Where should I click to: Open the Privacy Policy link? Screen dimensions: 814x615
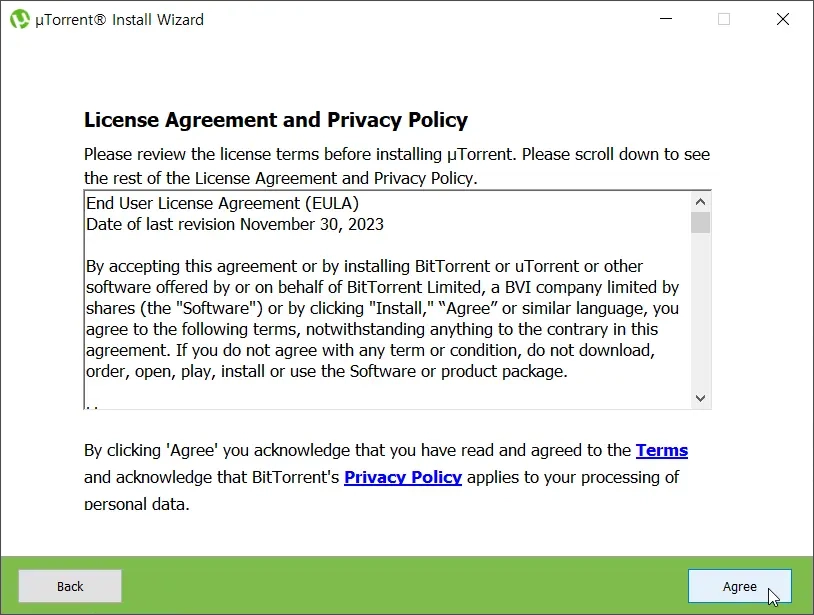[x=403, y=477]
